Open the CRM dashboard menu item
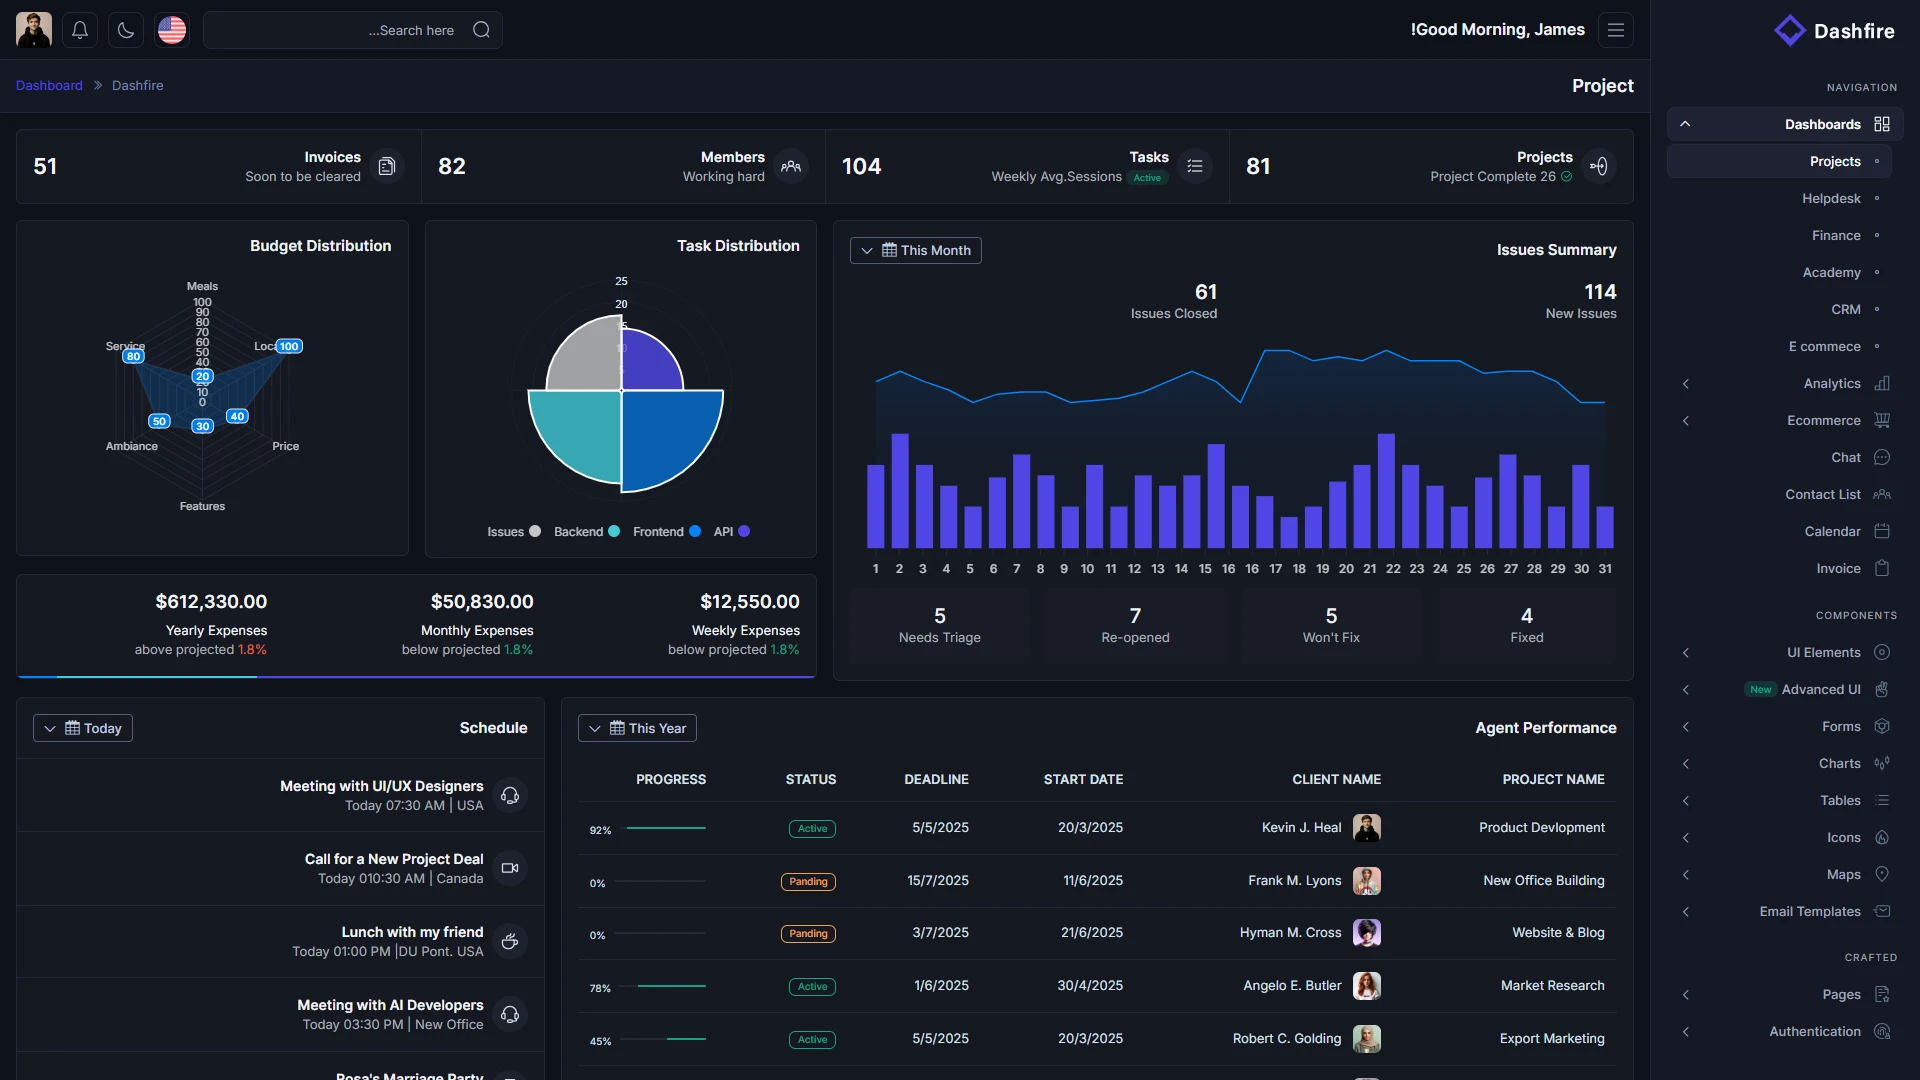 tap(1780, 309)
